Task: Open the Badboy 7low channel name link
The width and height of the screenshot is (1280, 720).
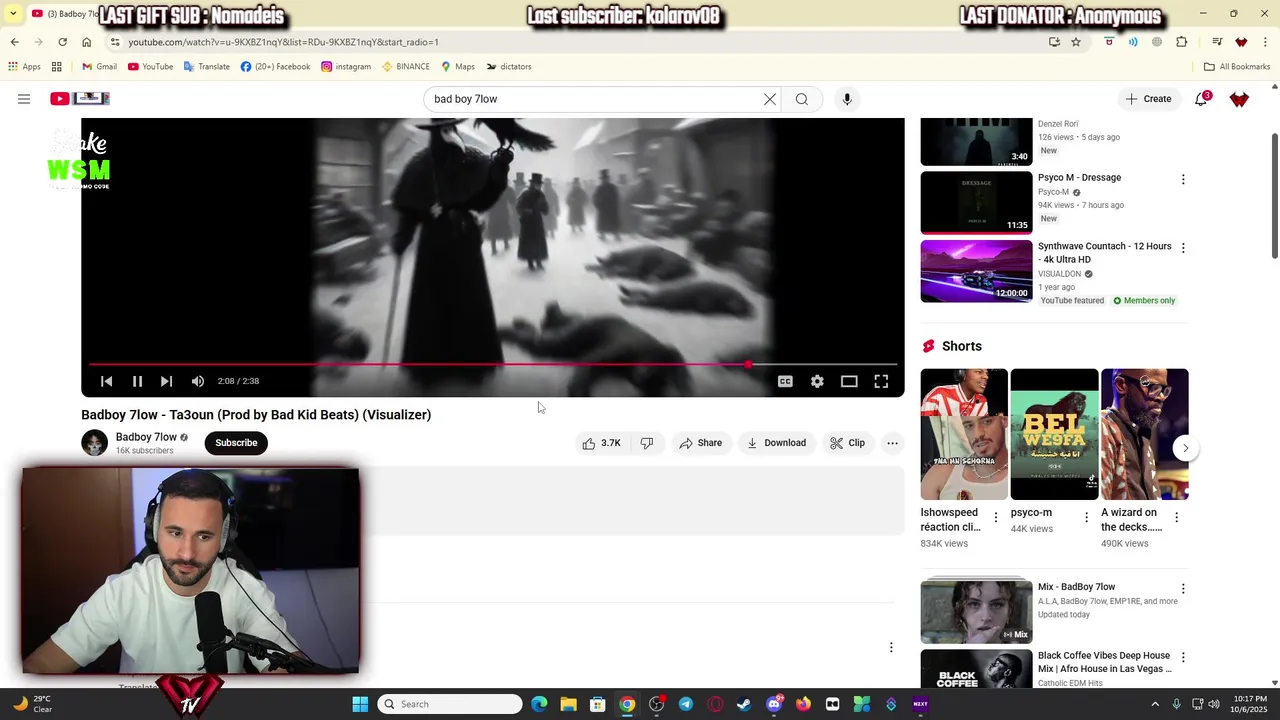Action: [146, 437]
